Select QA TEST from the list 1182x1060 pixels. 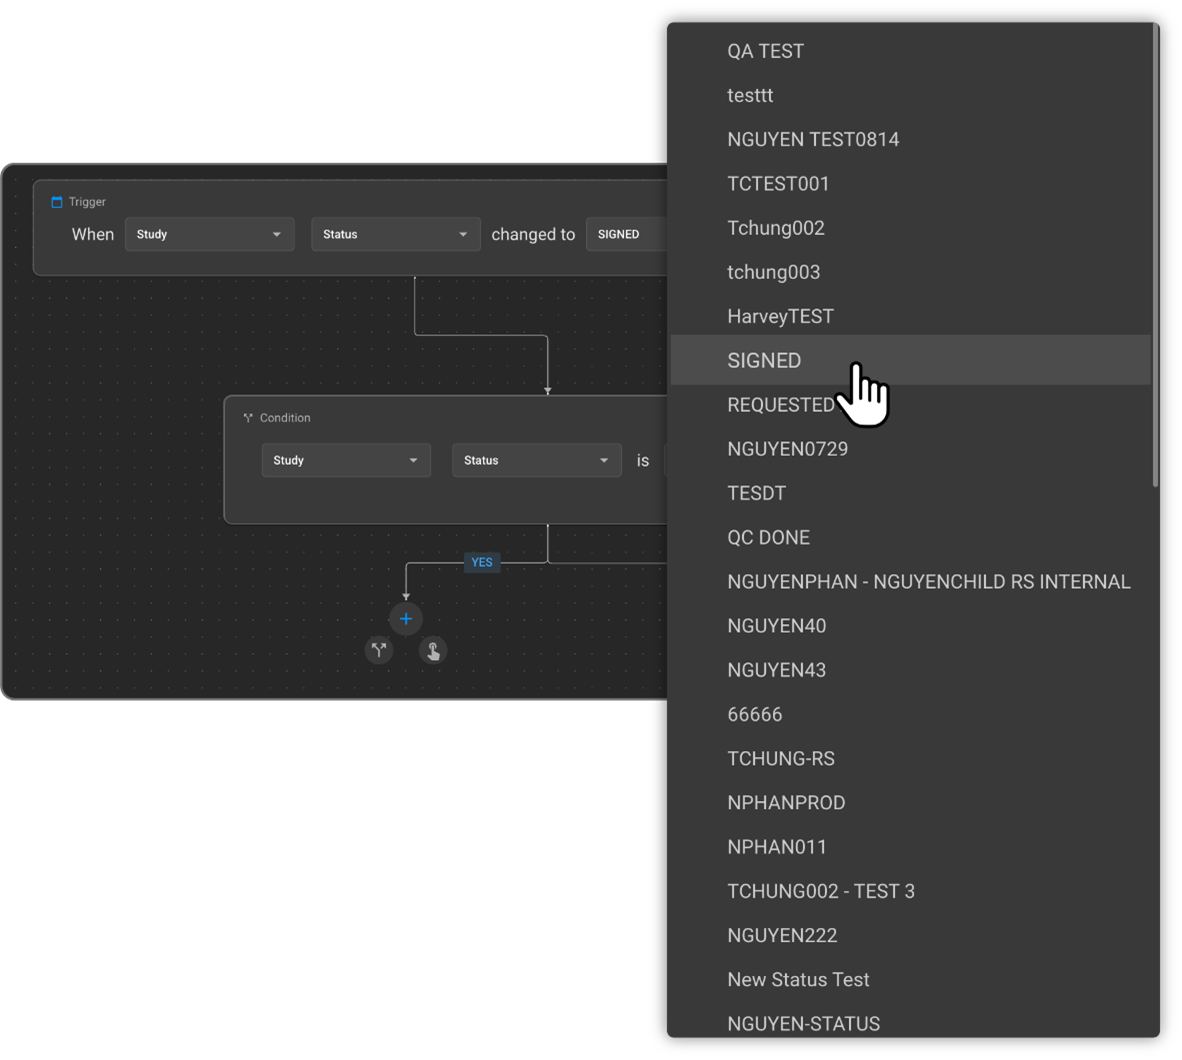pyautogui.click(x=765, y=51)
